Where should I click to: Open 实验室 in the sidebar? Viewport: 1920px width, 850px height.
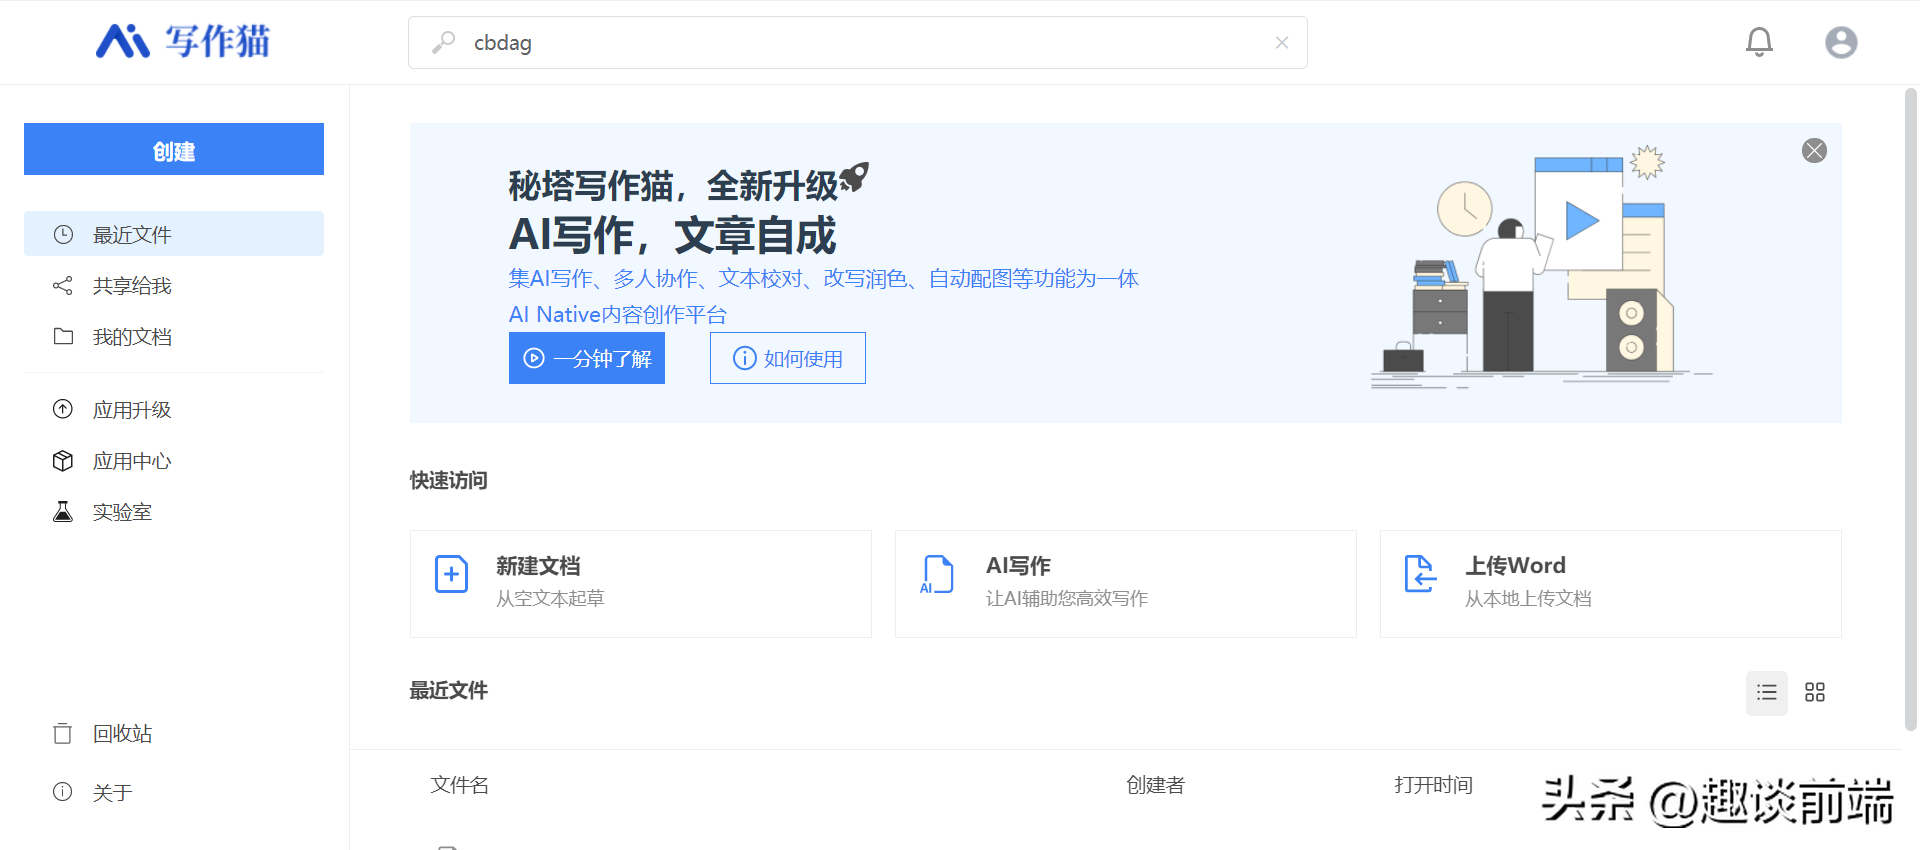tap(174, 511)
